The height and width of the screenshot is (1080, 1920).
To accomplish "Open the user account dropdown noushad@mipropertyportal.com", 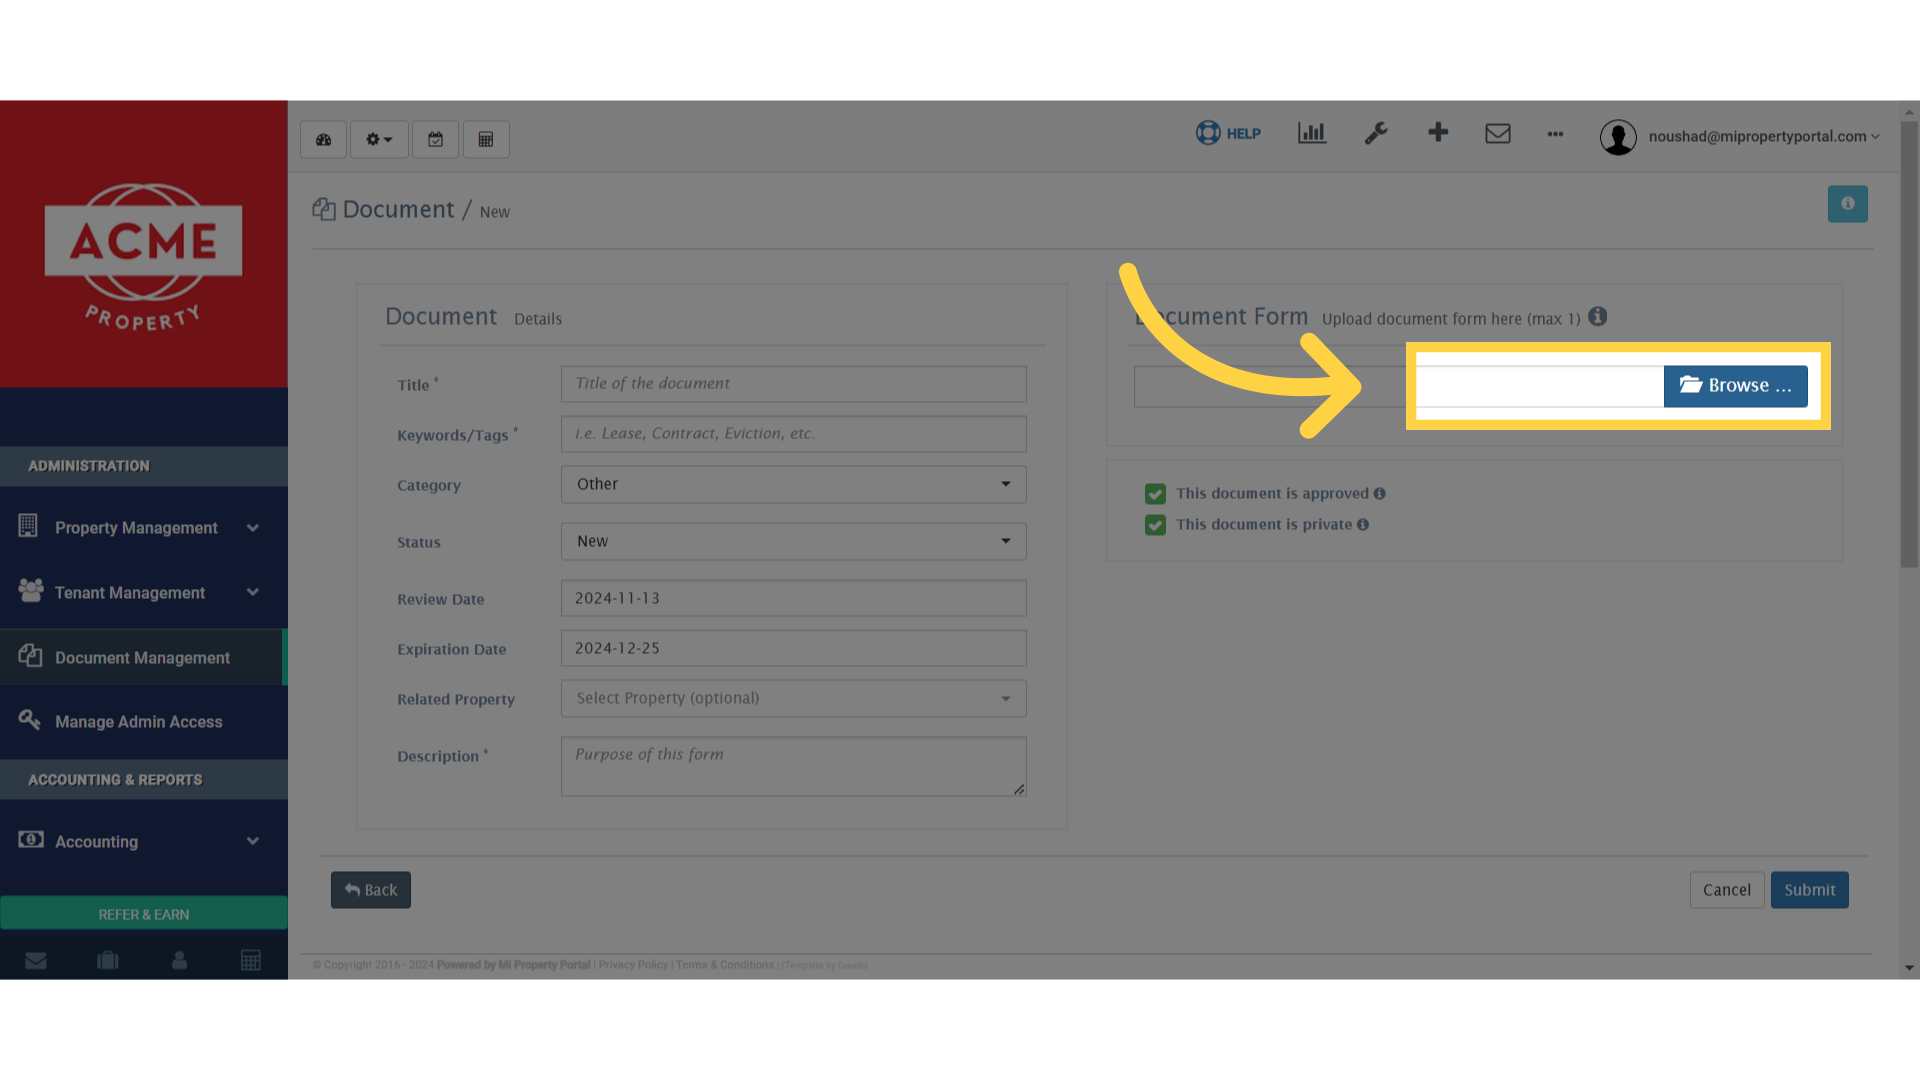I will point(1764,137).
